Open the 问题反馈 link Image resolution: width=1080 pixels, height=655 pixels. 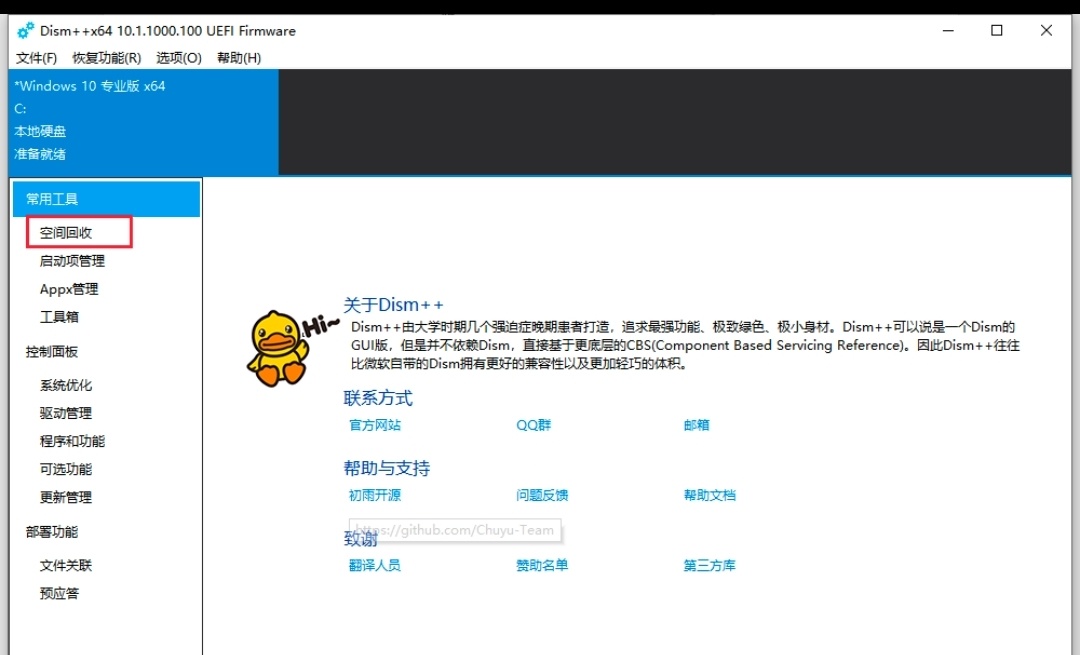542,495
